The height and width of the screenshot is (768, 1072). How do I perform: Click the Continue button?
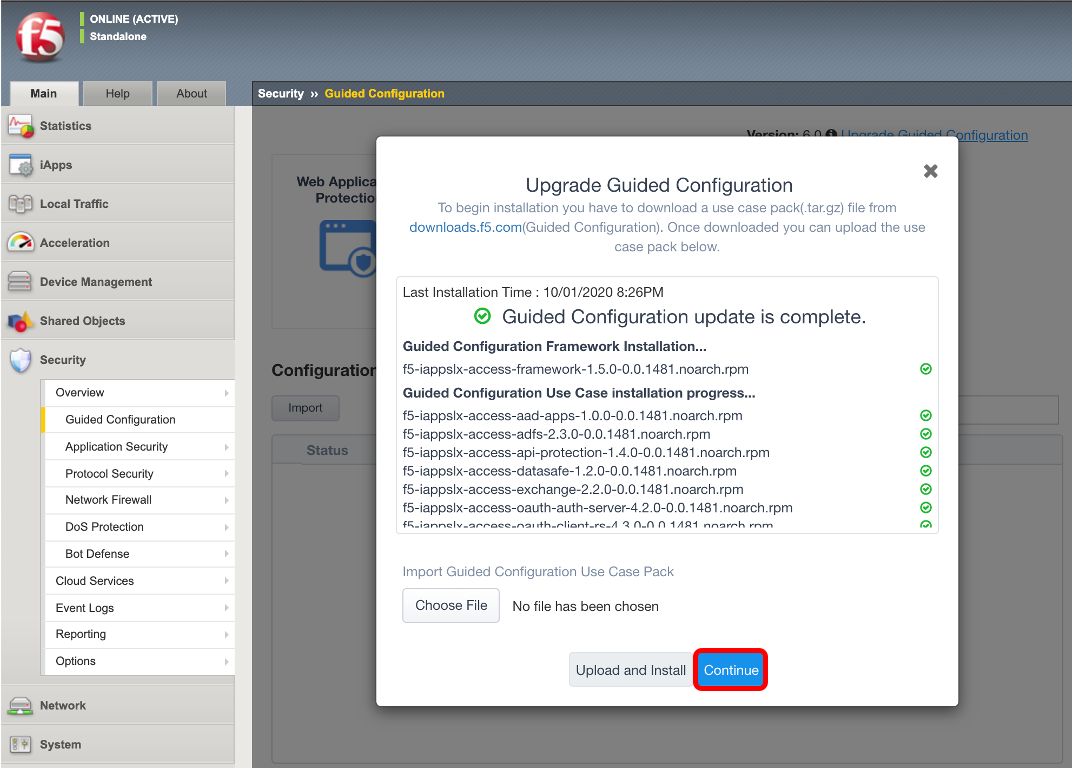[x=731, y=670]
